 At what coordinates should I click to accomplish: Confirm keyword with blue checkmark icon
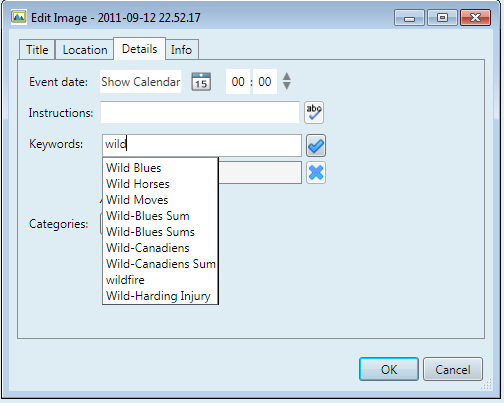click(x=316, y=146)
